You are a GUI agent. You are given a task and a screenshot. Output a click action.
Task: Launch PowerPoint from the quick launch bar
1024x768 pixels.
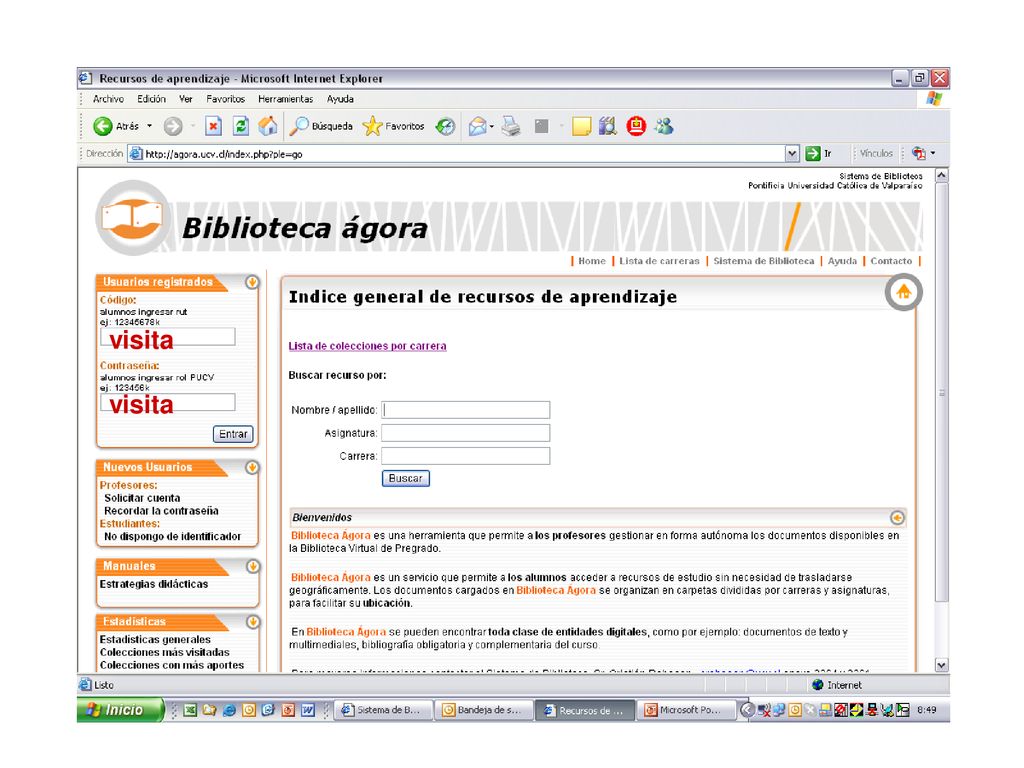pyautogui.click(x=288, y=710)
